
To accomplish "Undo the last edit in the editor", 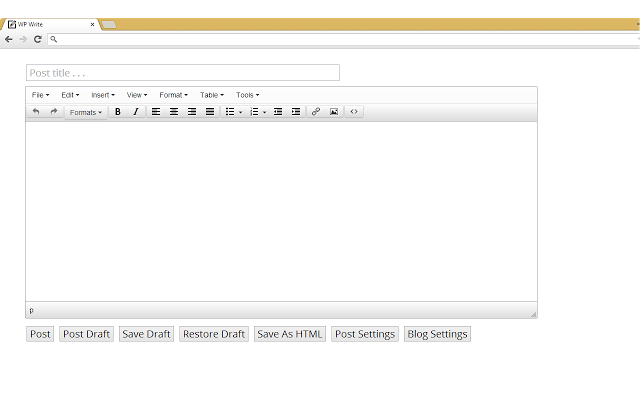I will click(x=36, y=112).
